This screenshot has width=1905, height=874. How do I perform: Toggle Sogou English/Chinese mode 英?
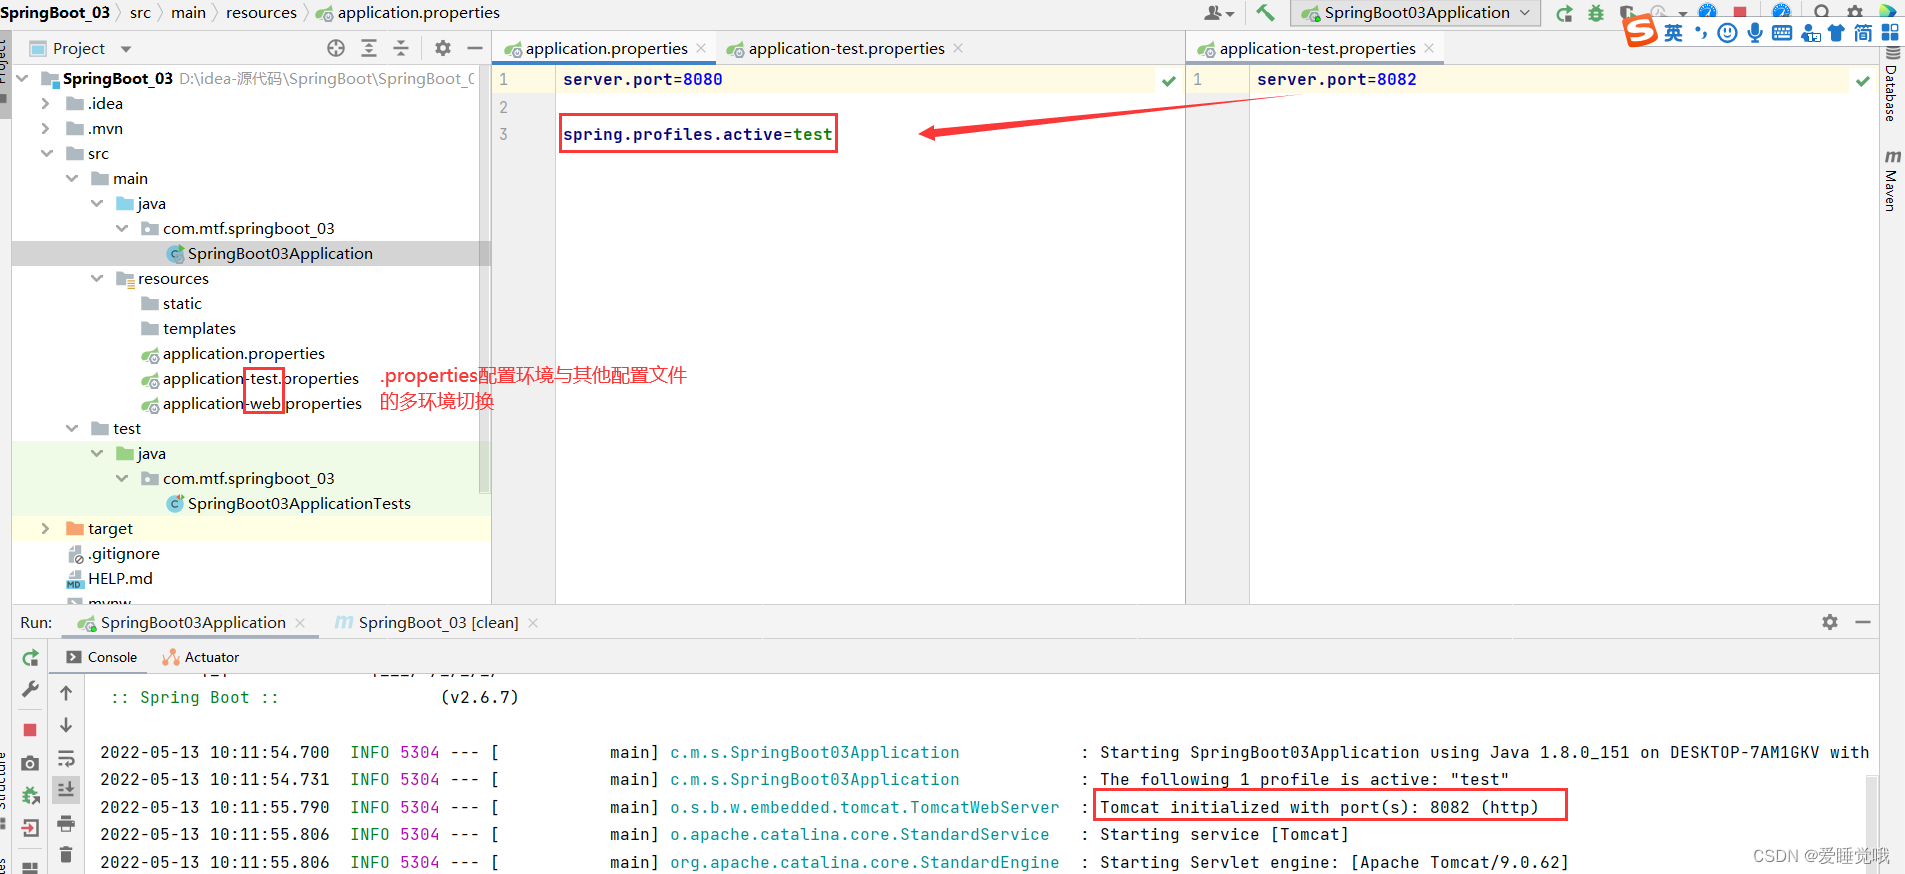coord(1673,33)
